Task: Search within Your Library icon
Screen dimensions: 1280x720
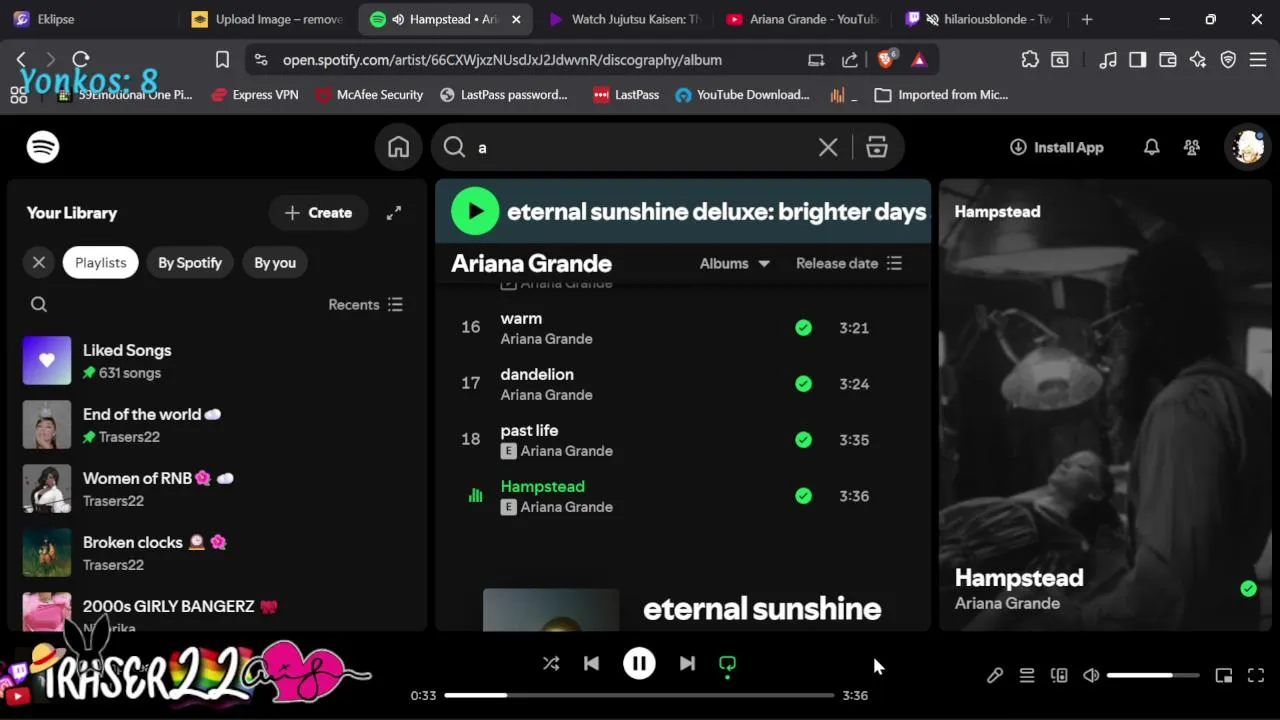Action: point(39,305)
